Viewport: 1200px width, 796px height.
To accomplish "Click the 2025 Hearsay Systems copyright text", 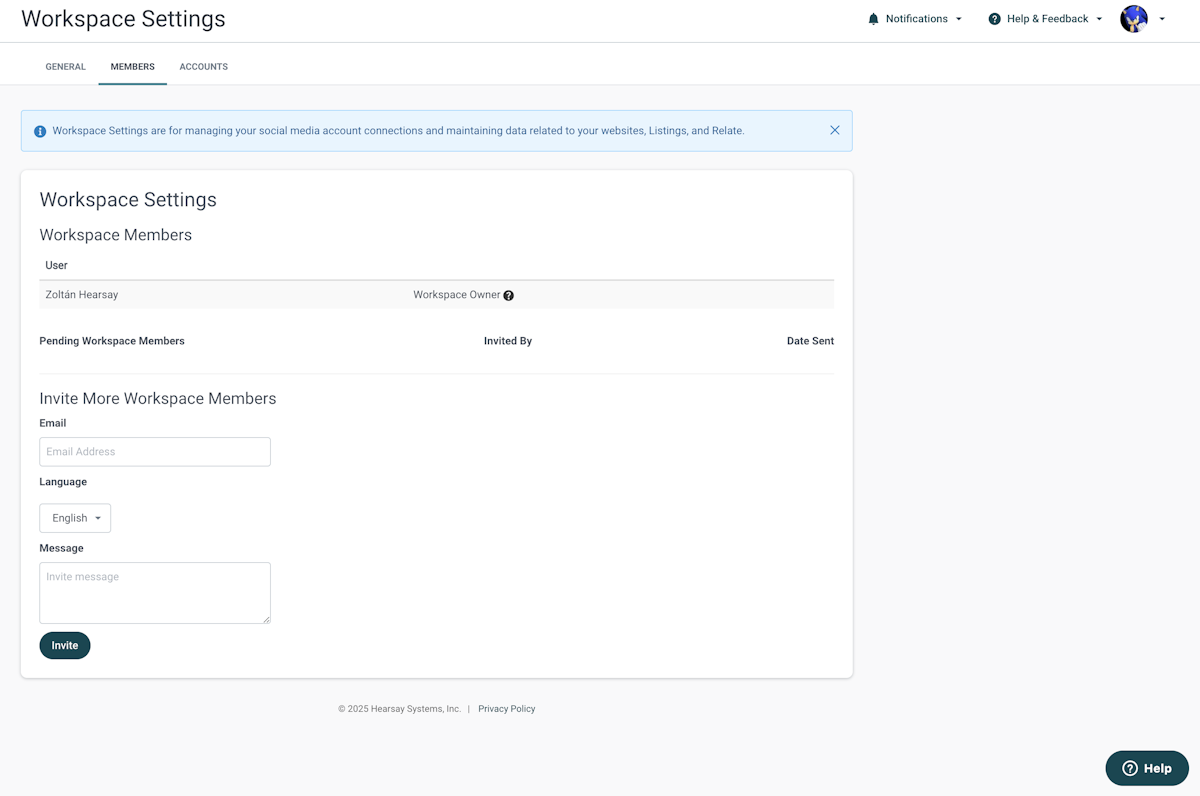I will tap(399, 709).
